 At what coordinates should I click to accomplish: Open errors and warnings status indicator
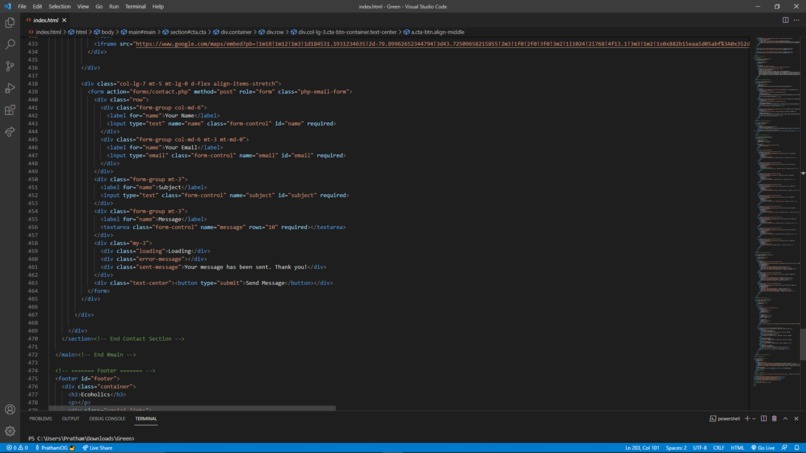click(x=17, y=448)
